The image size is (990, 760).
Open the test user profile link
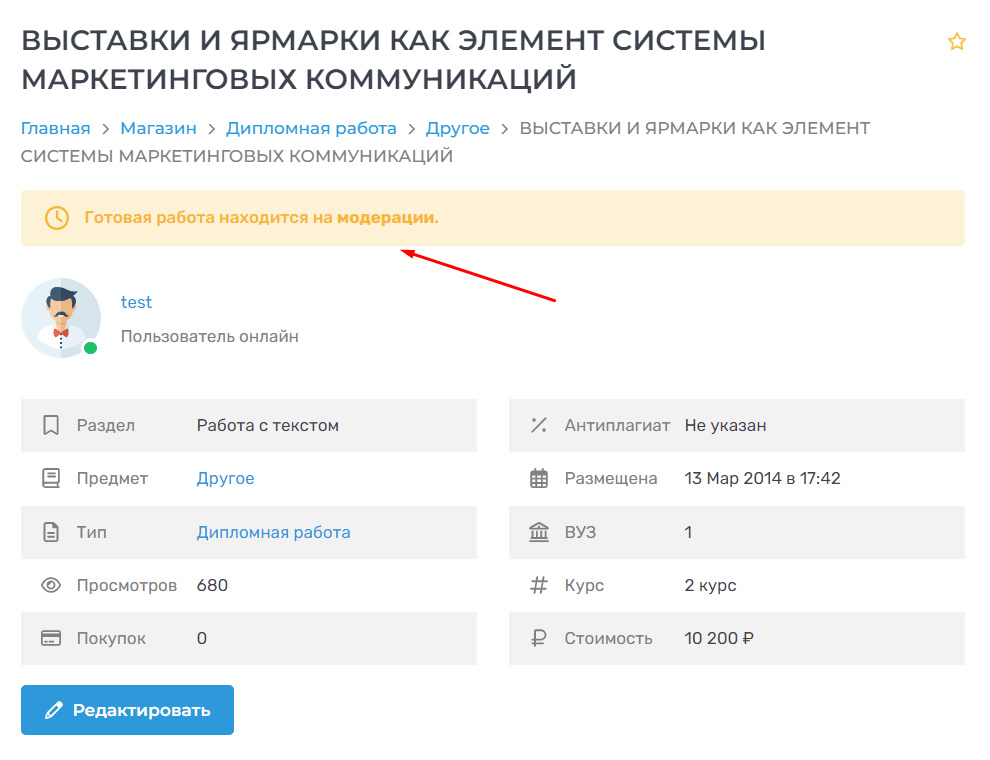pos(136,302)
